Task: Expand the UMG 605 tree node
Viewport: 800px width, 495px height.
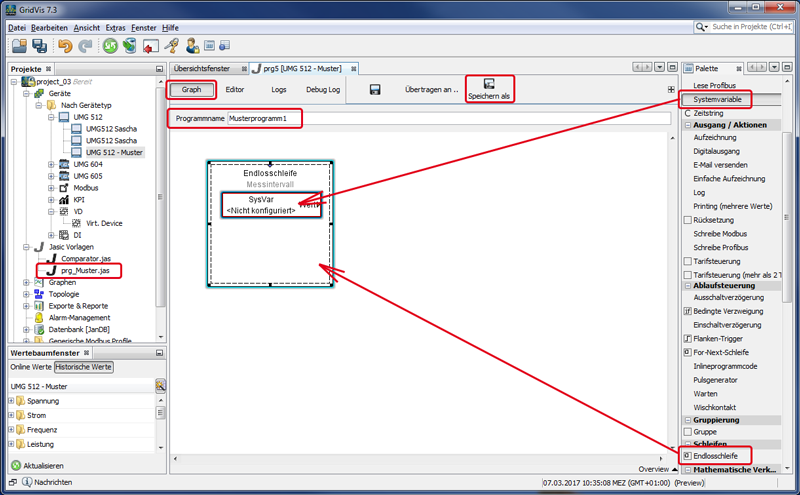Action: 51,176
